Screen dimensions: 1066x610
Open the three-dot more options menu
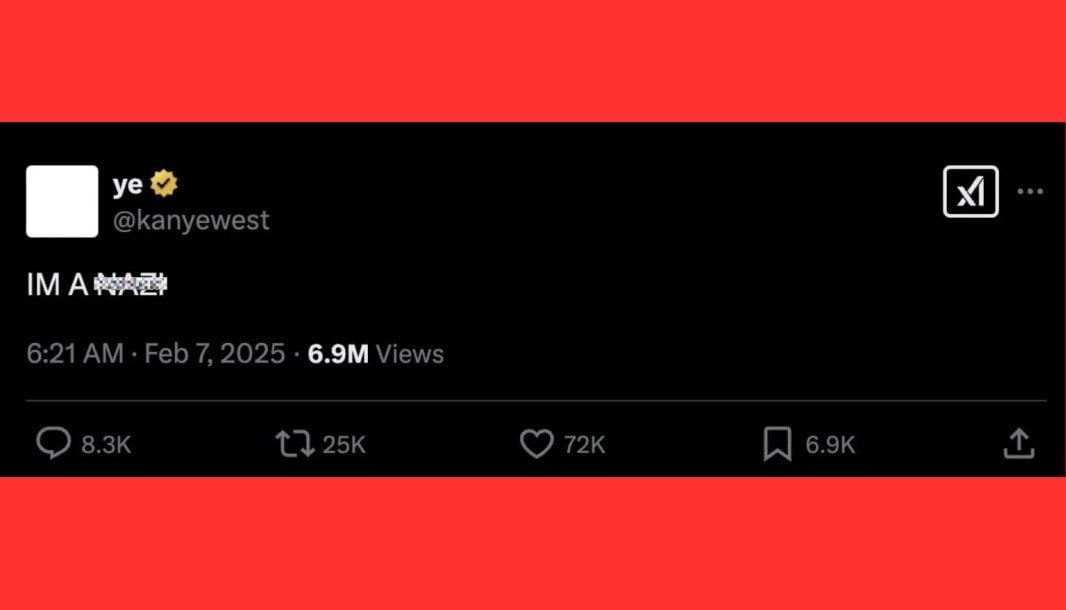coord(1030,191)
